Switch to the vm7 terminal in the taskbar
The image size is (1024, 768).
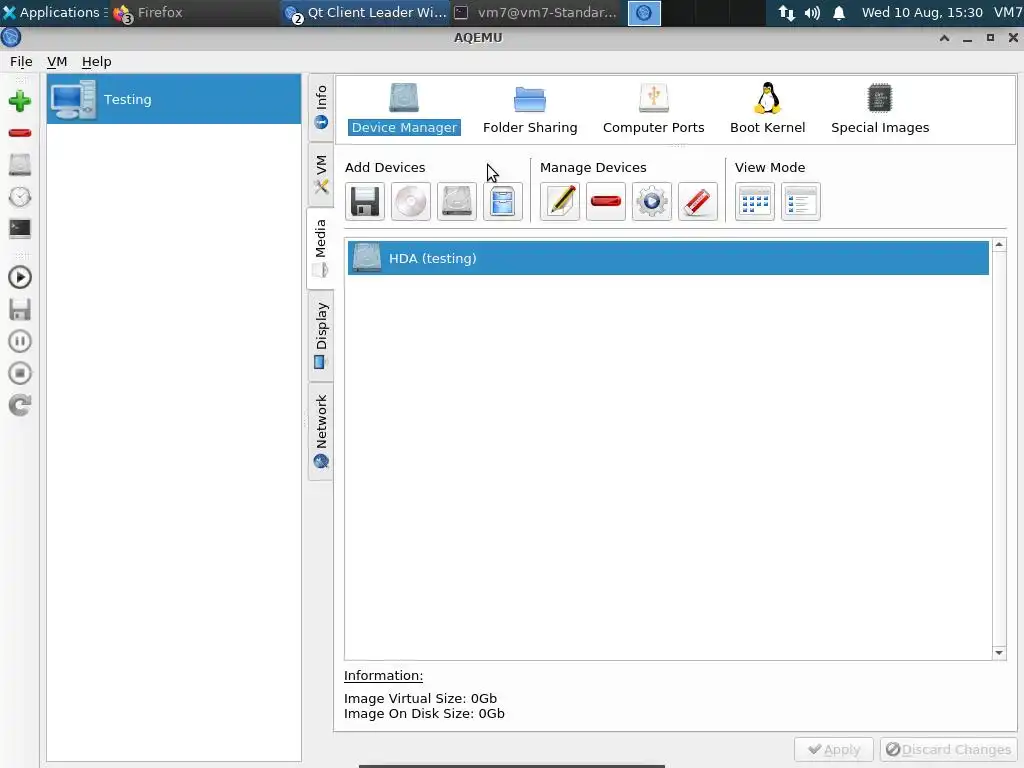(x=536, y=12)
